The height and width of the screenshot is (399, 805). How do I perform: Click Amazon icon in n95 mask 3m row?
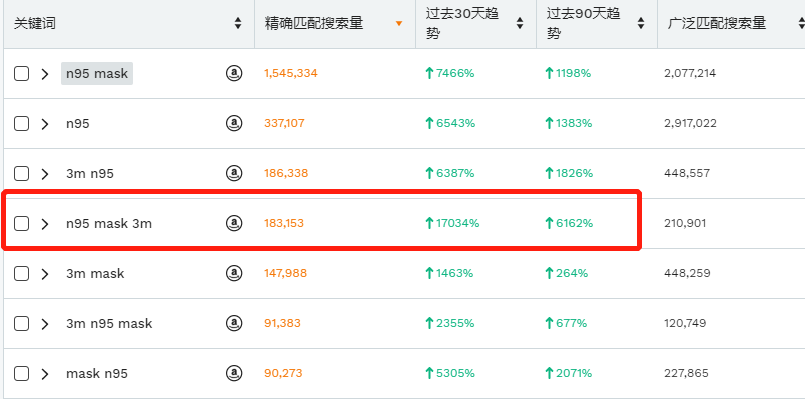234,223
